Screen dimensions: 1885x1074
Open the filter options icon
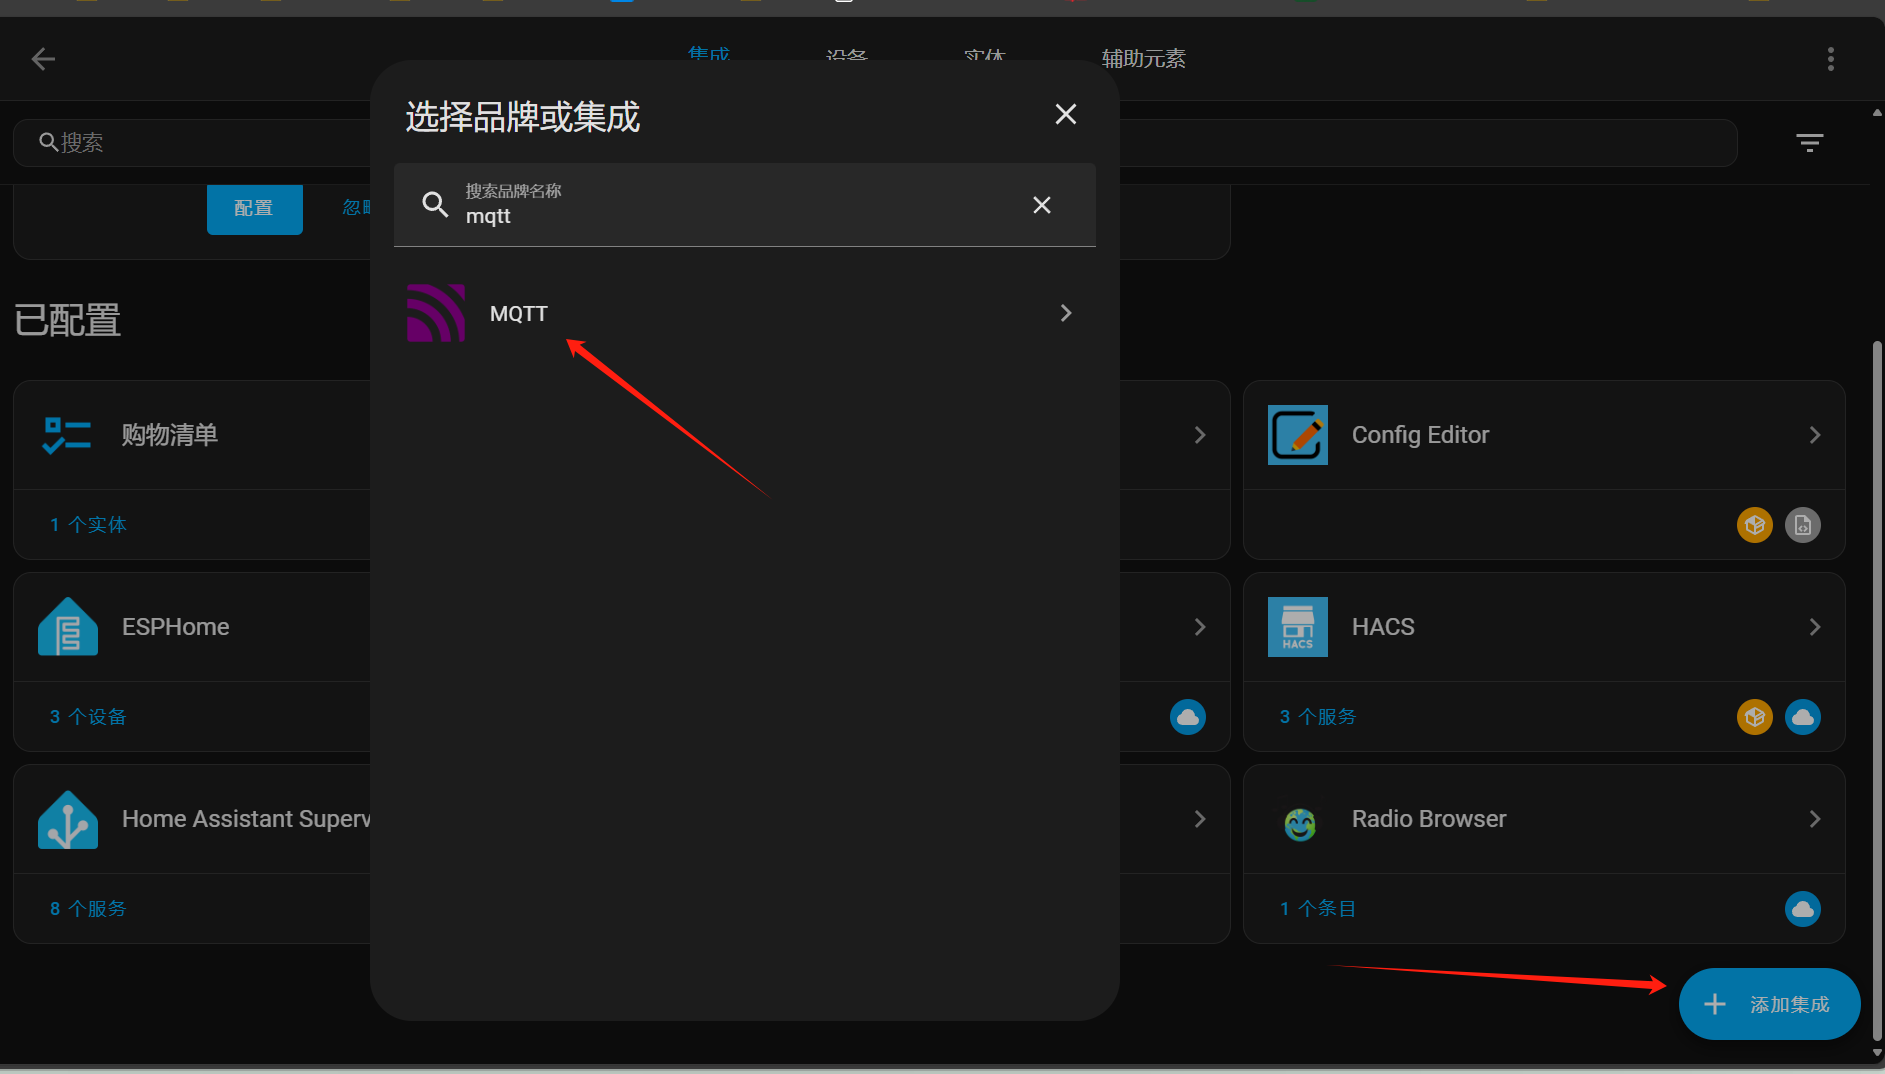coord(1810,143)
